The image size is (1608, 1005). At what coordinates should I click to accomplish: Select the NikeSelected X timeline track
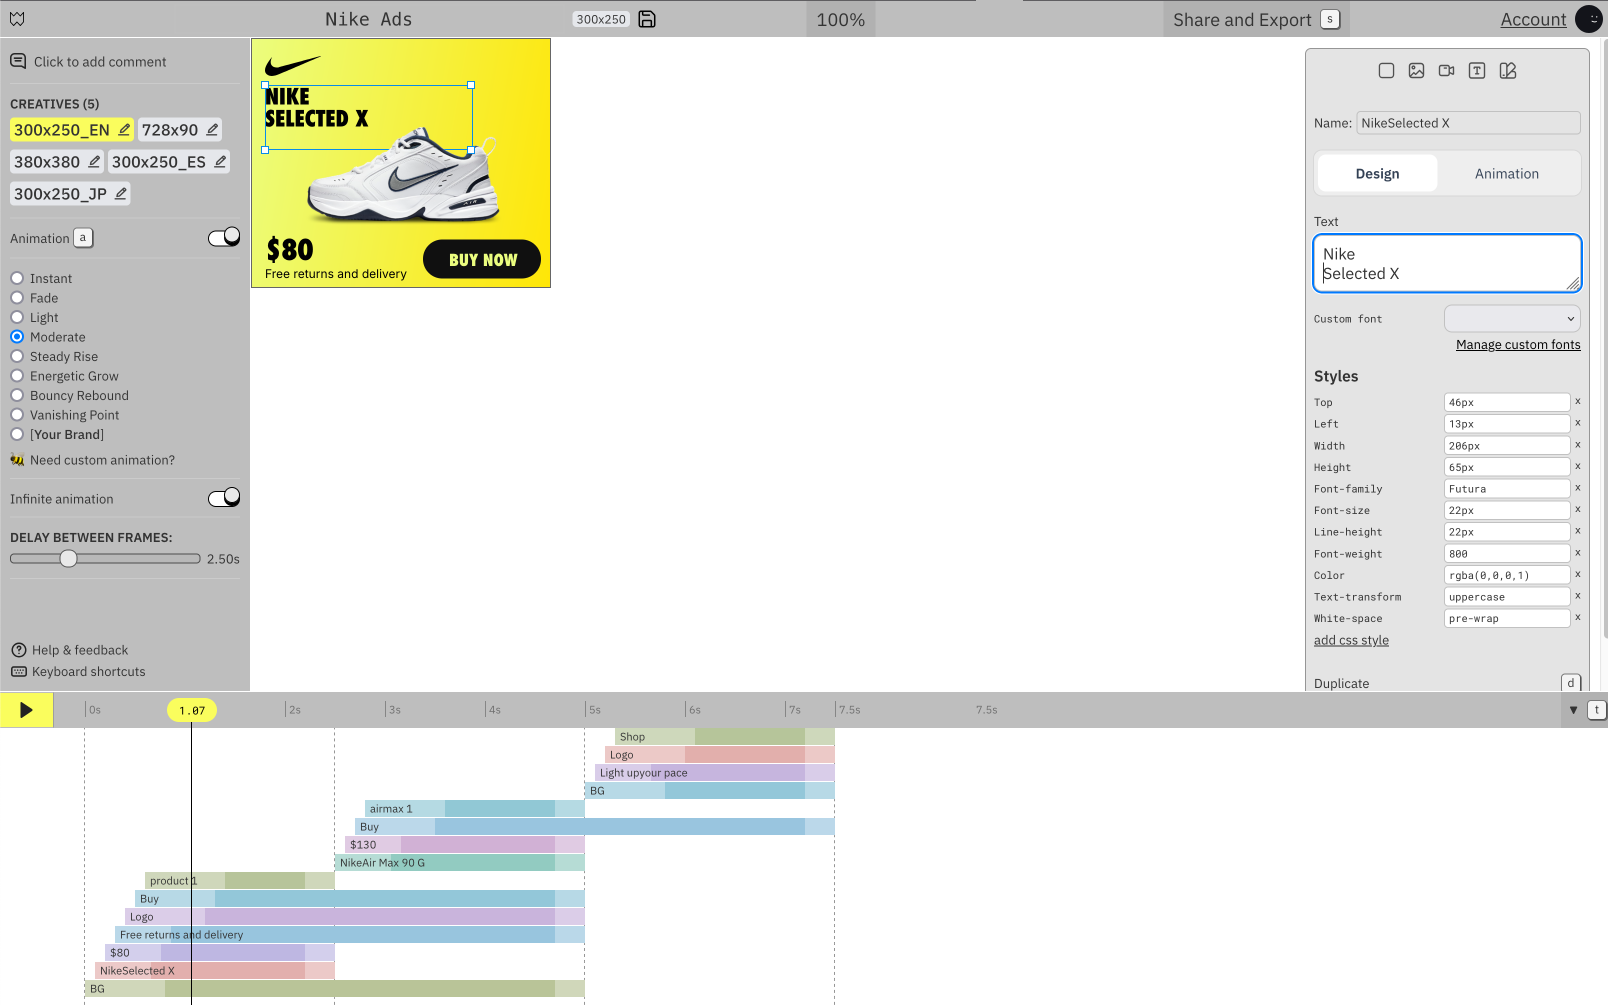coord(215,971)
